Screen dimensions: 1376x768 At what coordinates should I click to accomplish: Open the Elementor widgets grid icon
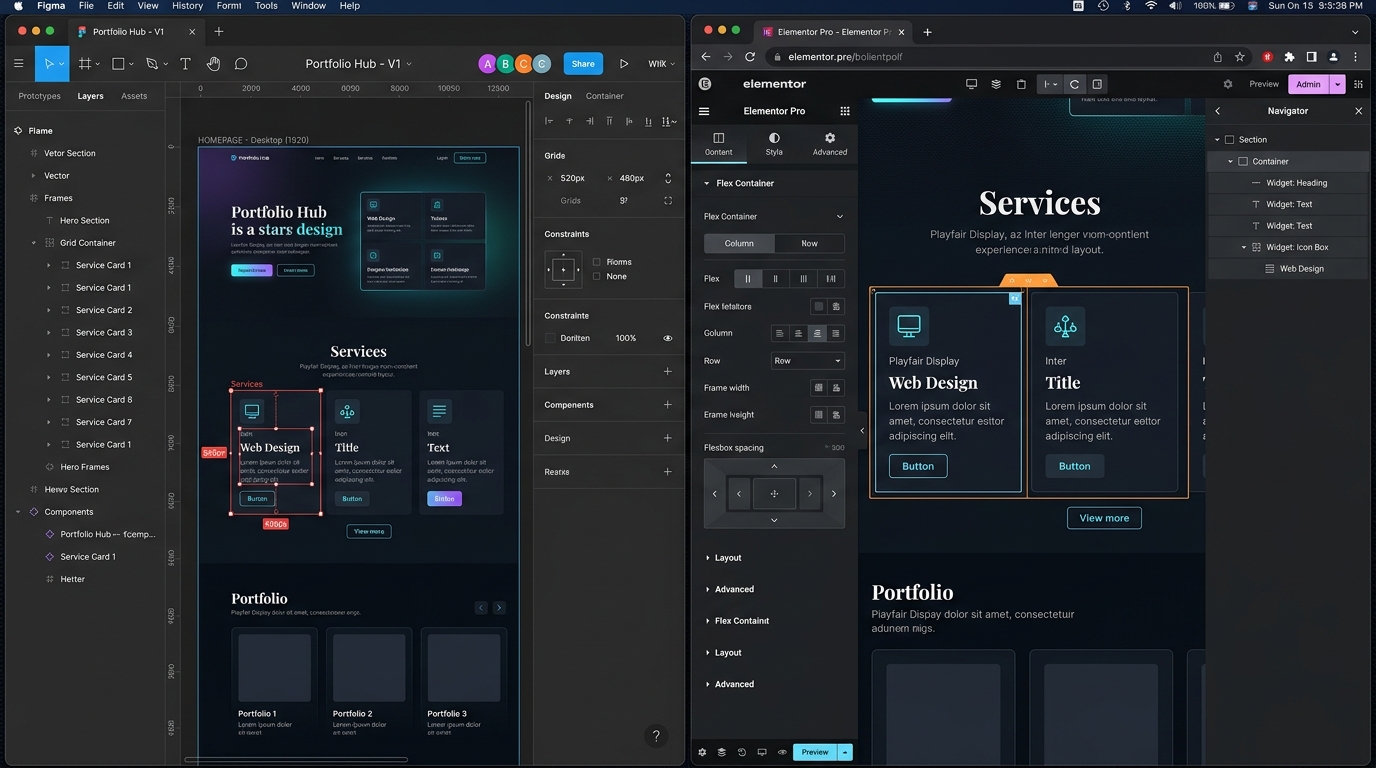[845, 111]
